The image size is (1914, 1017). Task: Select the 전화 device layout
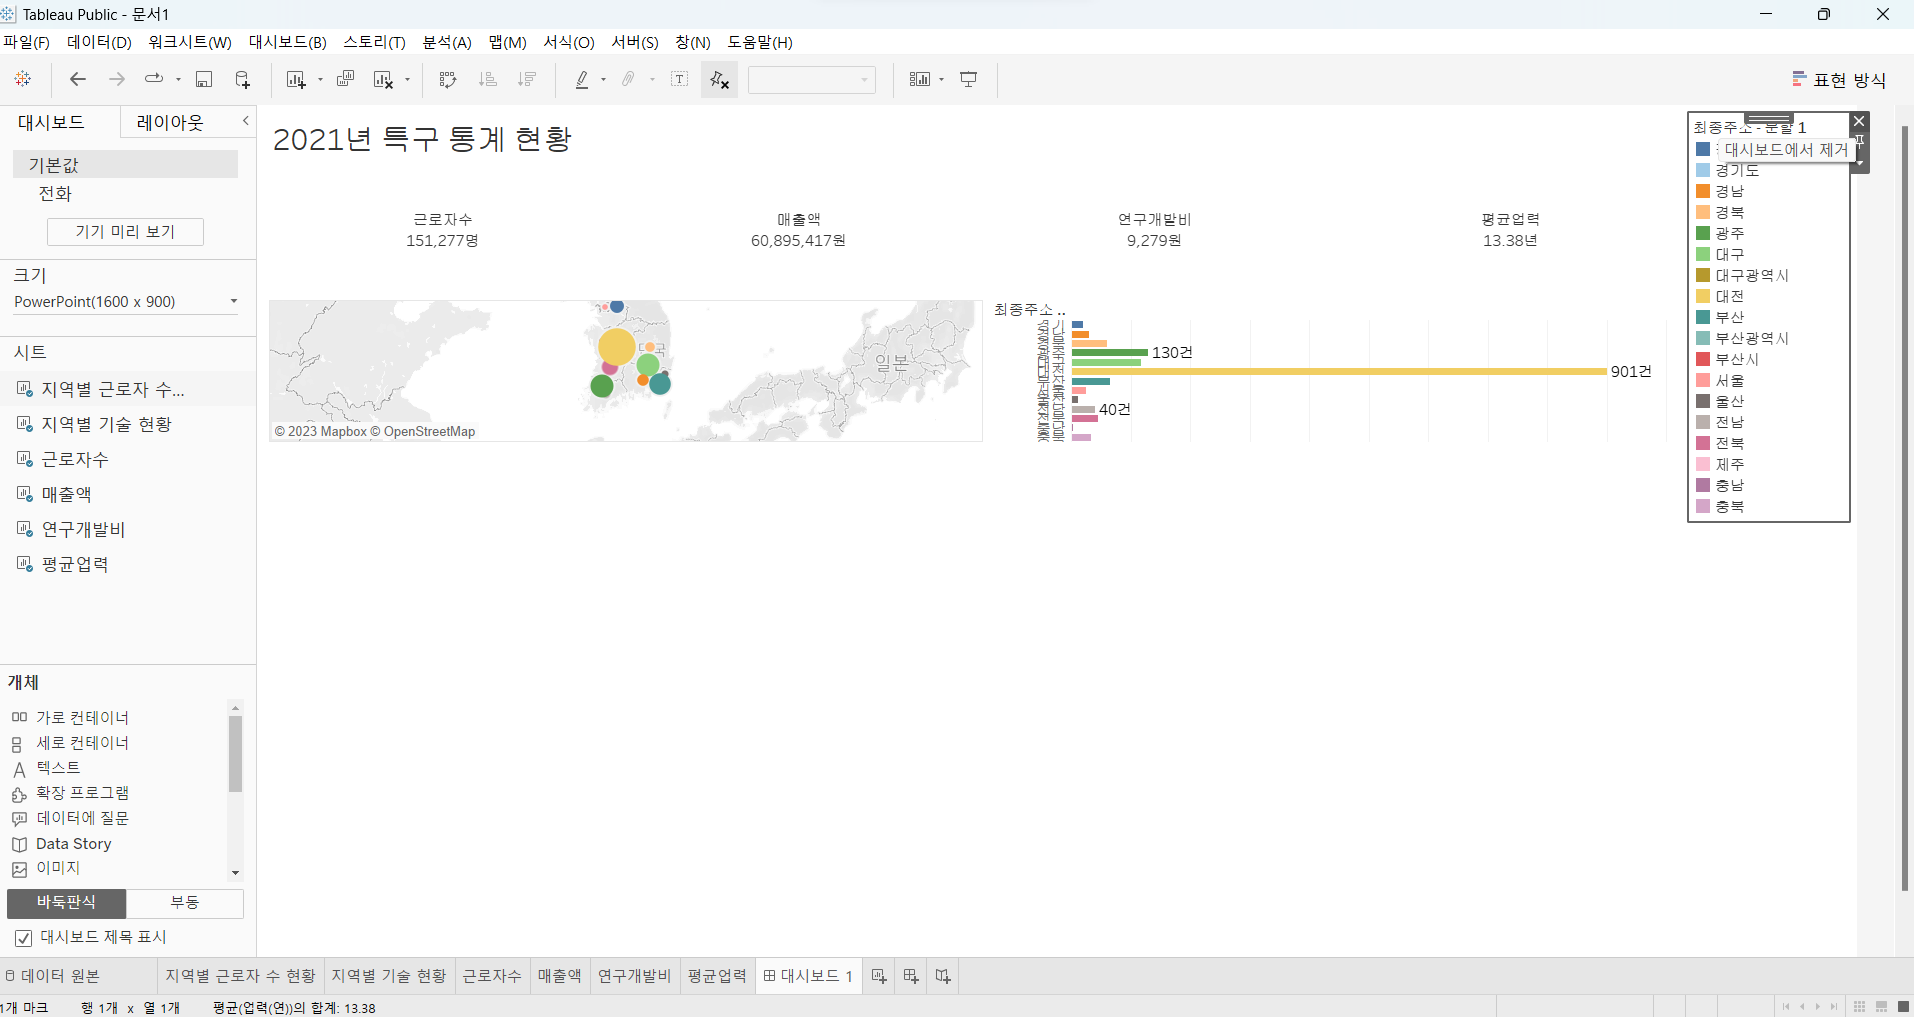[55, 194]
